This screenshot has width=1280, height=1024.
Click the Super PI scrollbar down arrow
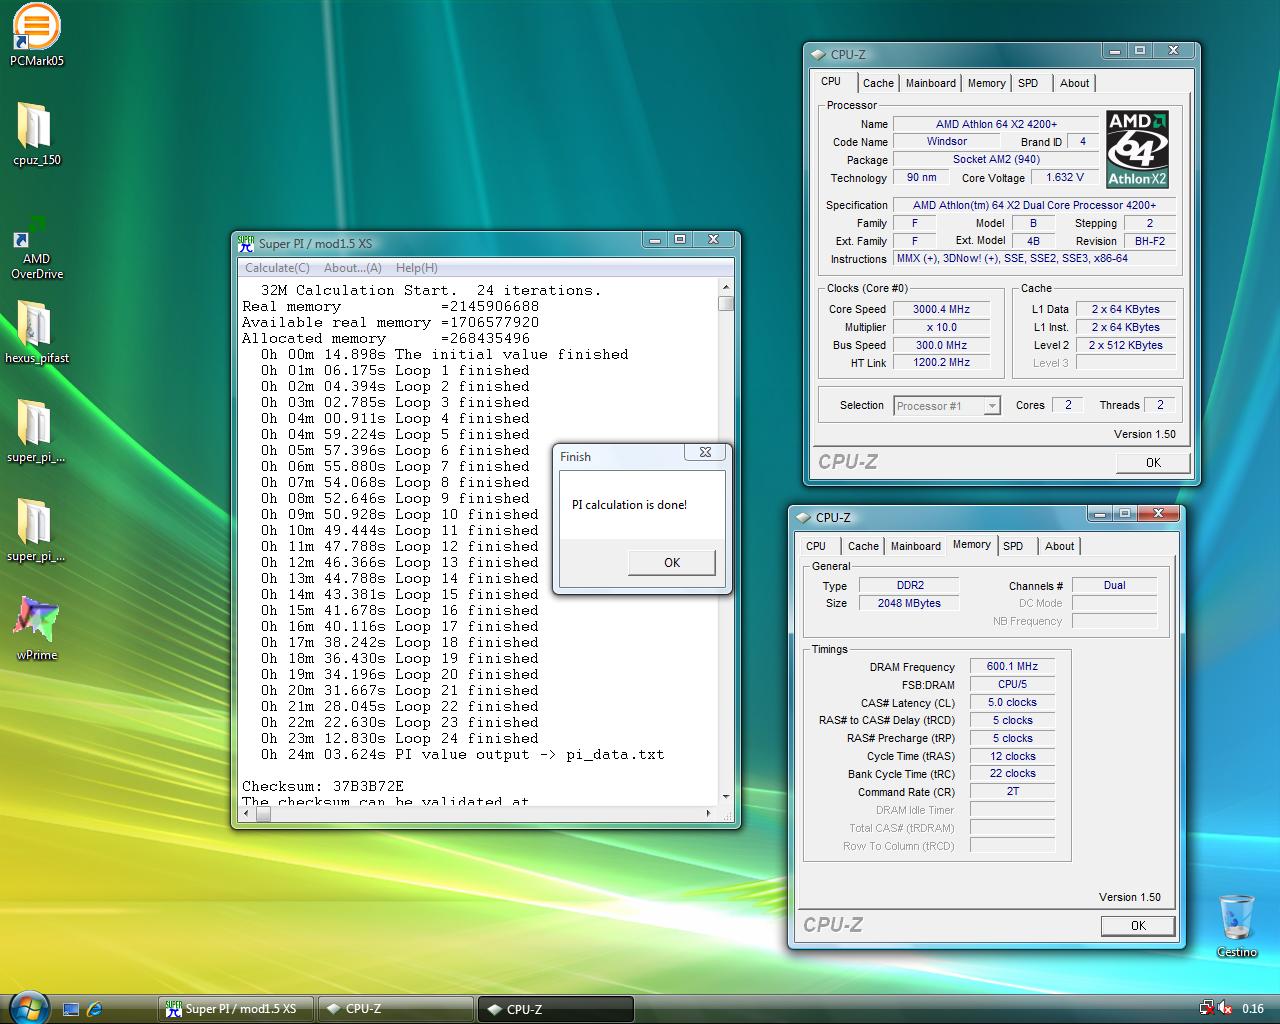coord(726,797)
